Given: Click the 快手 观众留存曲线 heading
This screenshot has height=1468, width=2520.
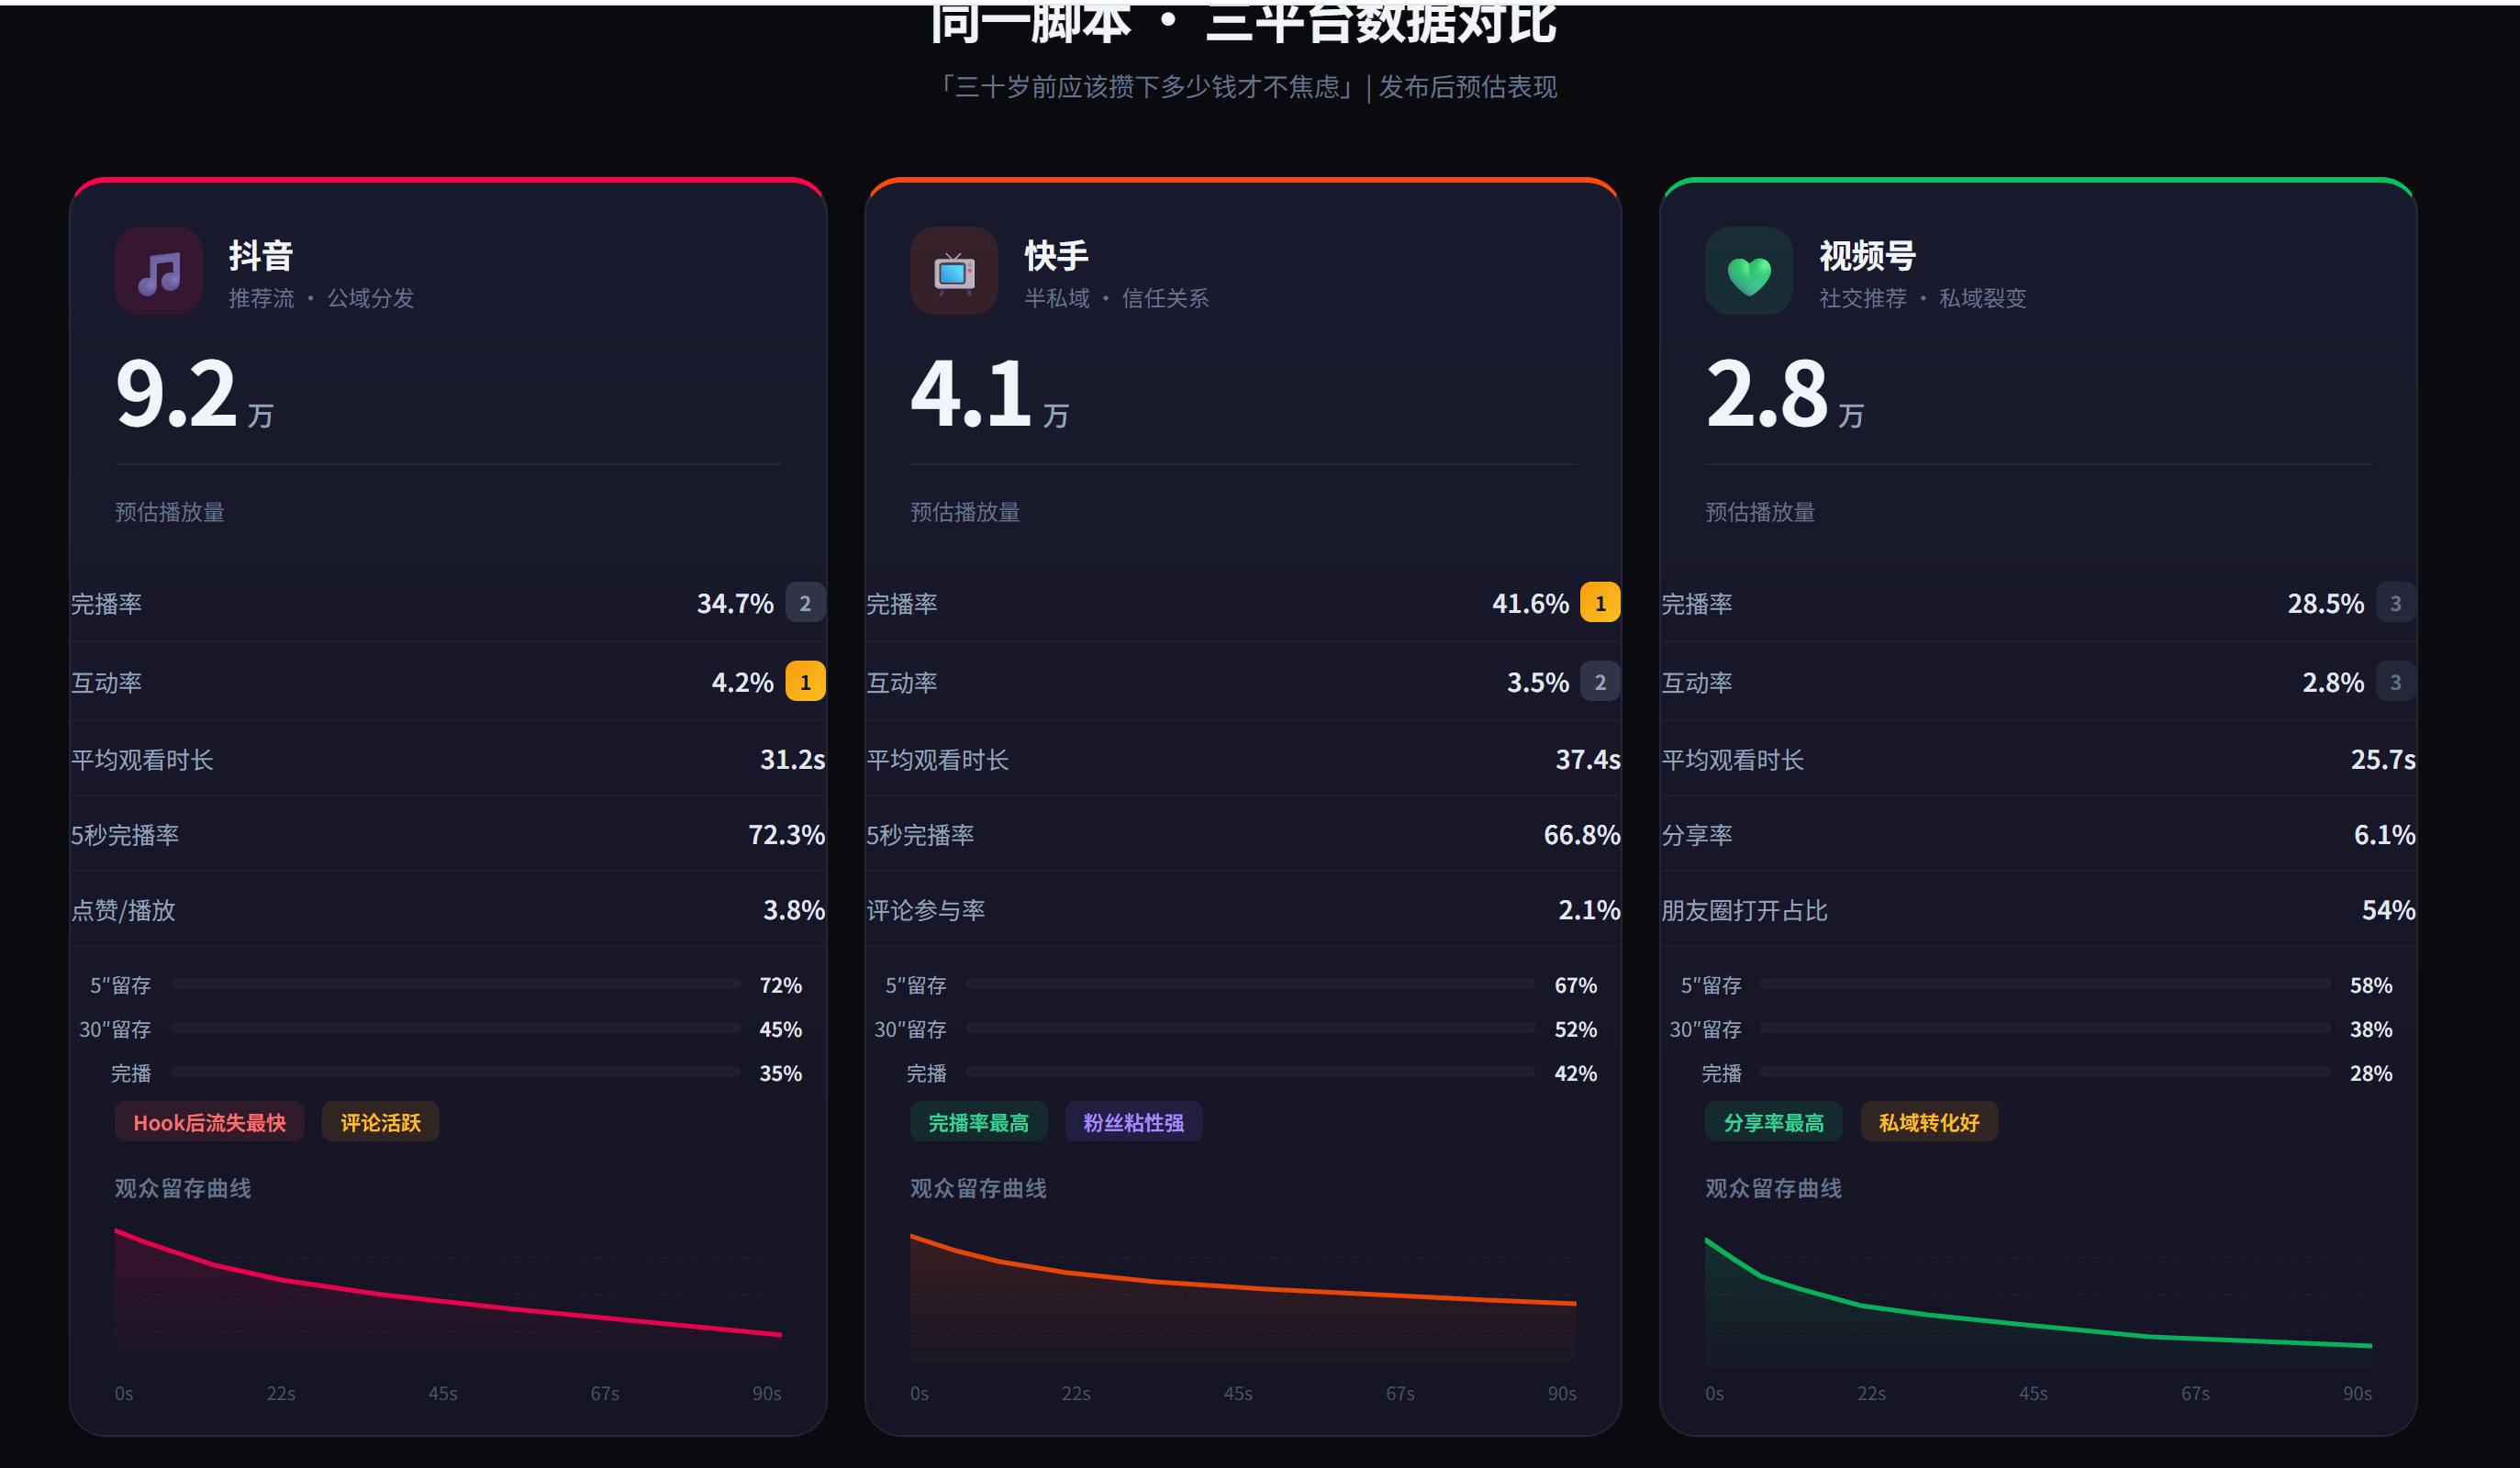Looking at the screenshot, I should (x=978, y=1188).
